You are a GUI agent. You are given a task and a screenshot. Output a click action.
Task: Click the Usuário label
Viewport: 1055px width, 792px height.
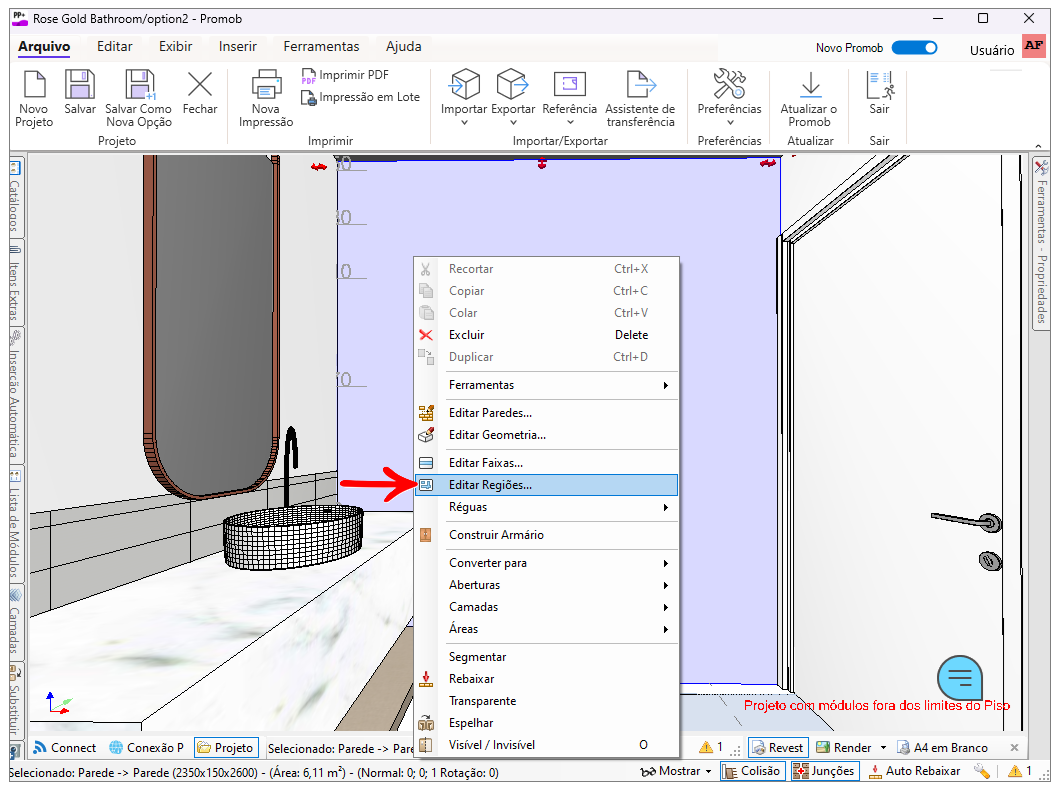992,50
